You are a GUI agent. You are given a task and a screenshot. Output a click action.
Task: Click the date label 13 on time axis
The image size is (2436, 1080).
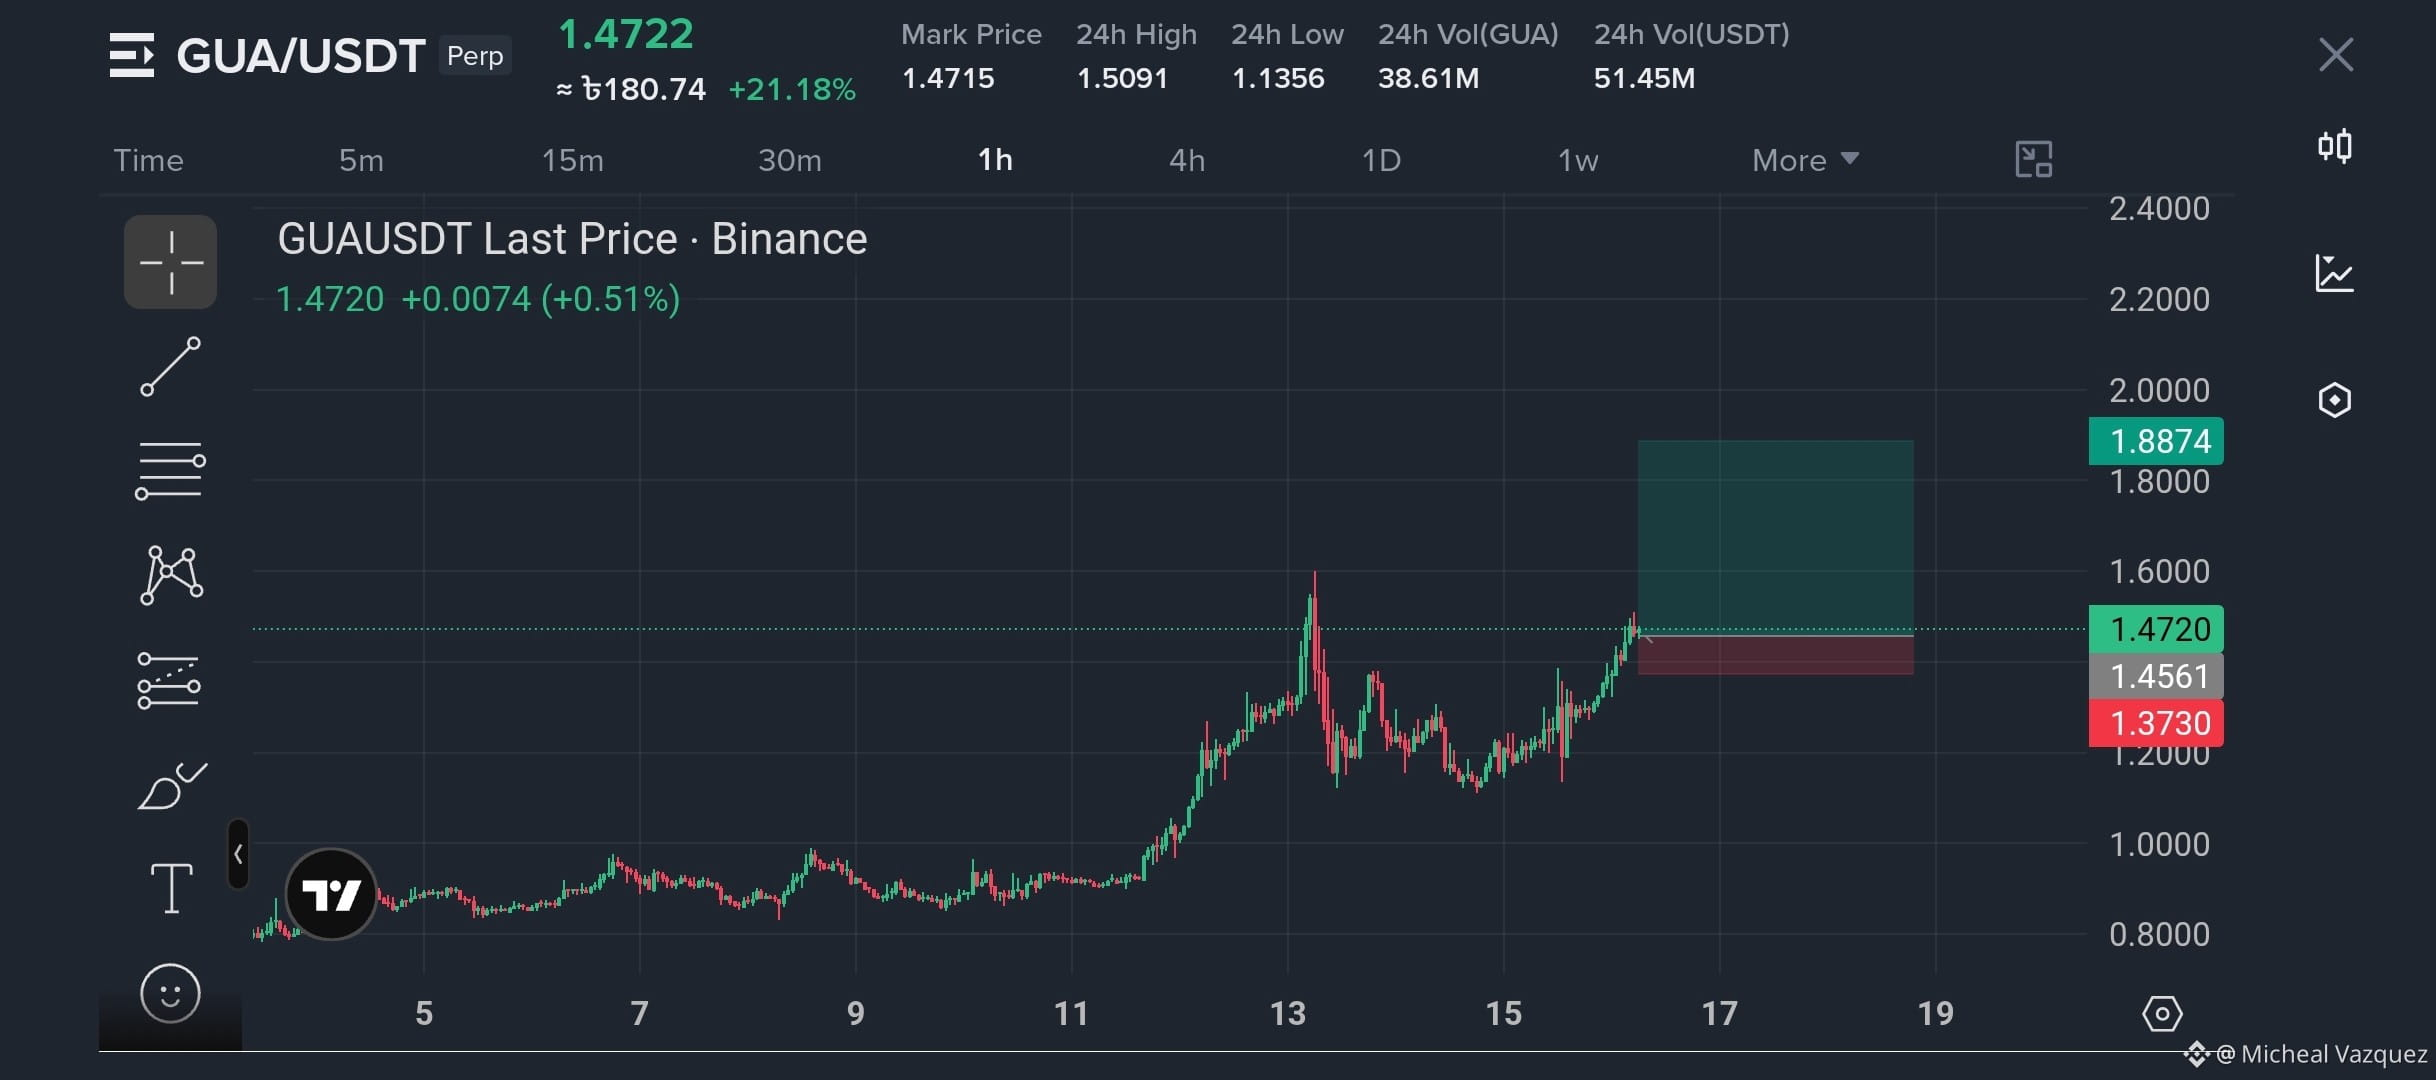1288,1014
